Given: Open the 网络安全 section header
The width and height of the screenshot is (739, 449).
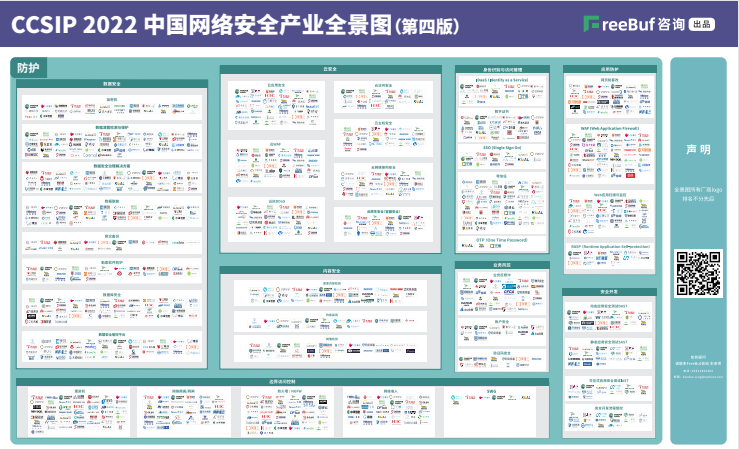Looking at the screenshot, I should click(331, 270).
